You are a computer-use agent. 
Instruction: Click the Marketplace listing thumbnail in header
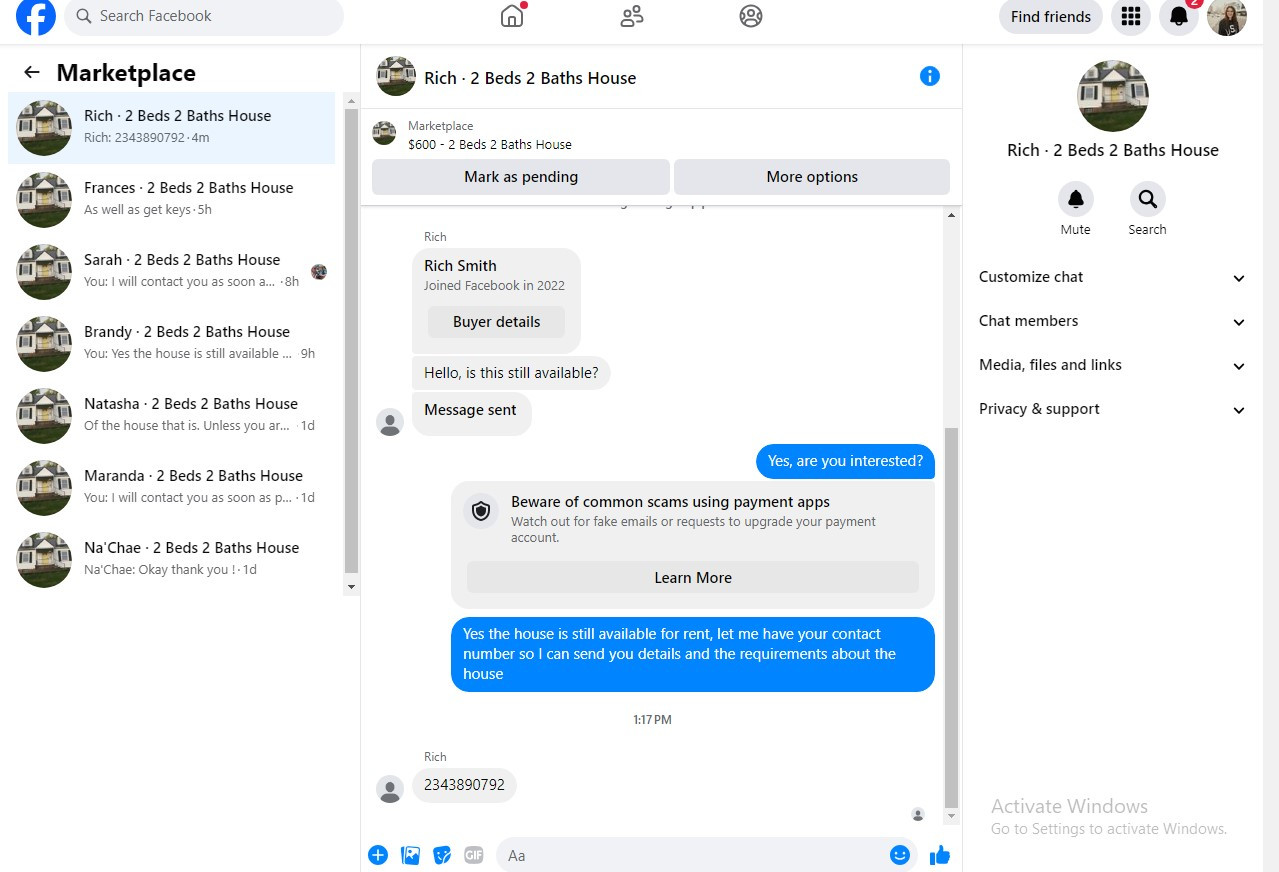pyautogui.click(x=384, y=133)
